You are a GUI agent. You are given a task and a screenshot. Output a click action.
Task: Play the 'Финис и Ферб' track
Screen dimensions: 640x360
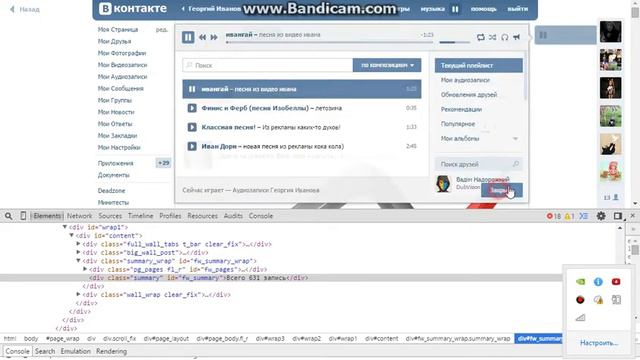tap(192, 108)
